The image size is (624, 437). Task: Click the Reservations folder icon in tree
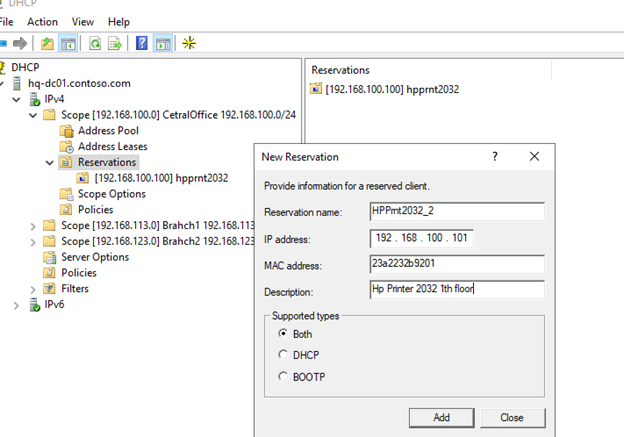[66, 162]
